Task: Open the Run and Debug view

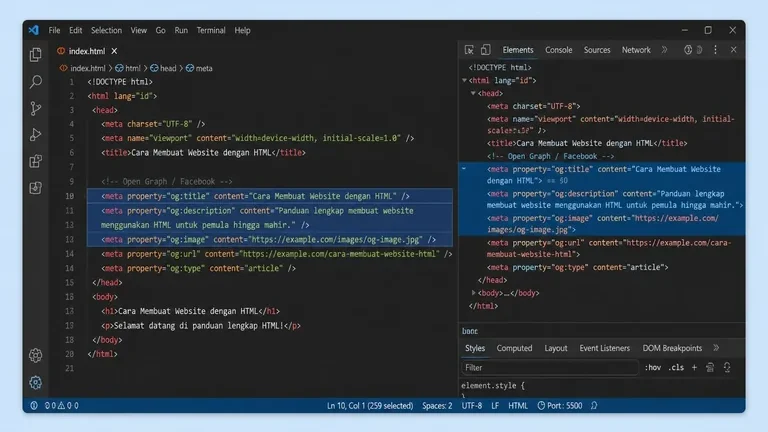Action: pyautogui.click(x=35, y=135)
